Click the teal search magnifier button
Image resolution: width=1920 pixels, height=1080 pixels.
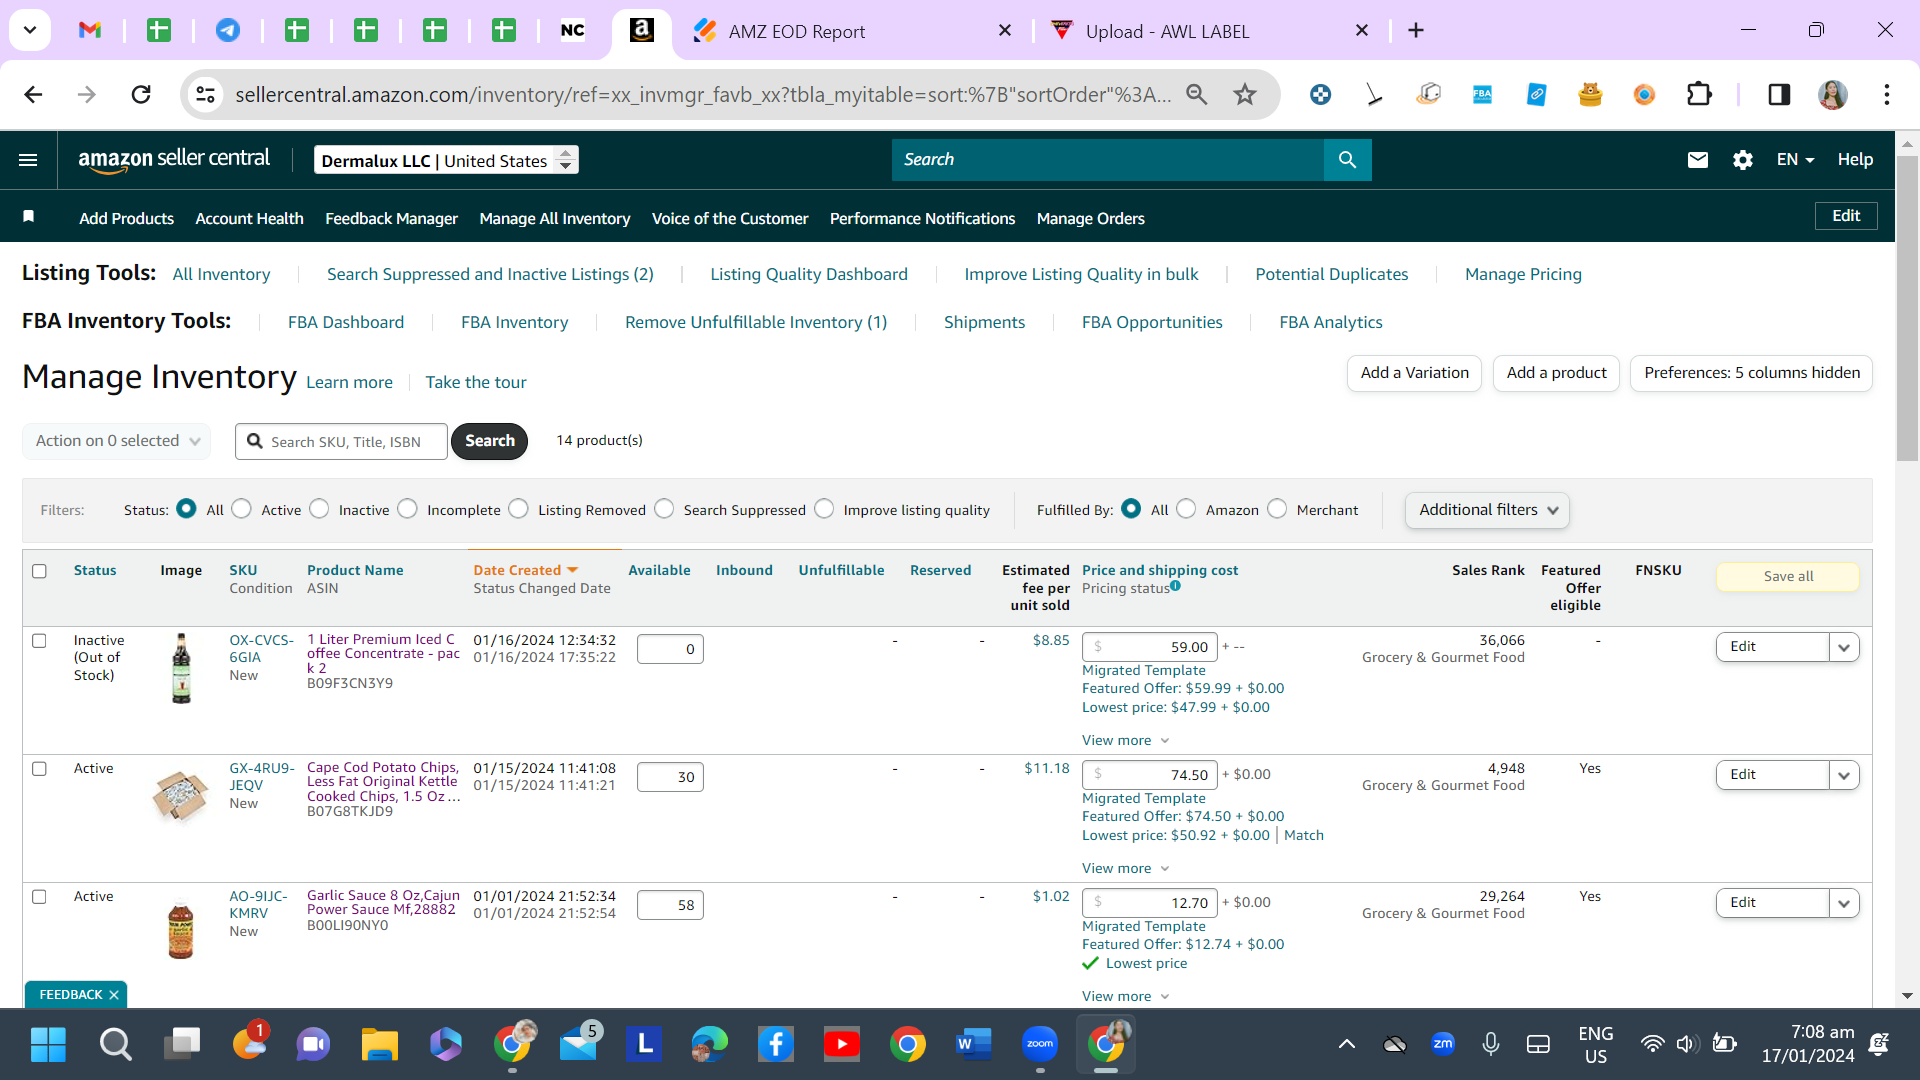coord(1347,160)
